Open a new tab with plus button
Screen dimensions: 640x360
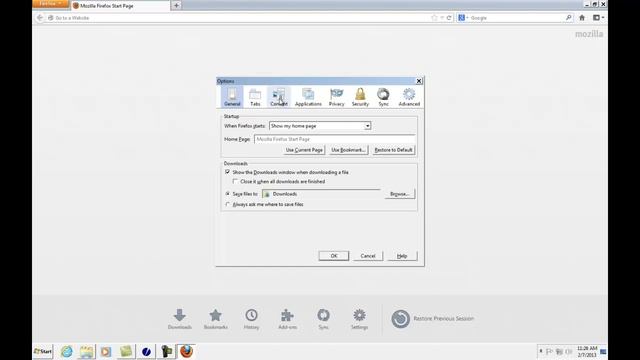(176, 5)
